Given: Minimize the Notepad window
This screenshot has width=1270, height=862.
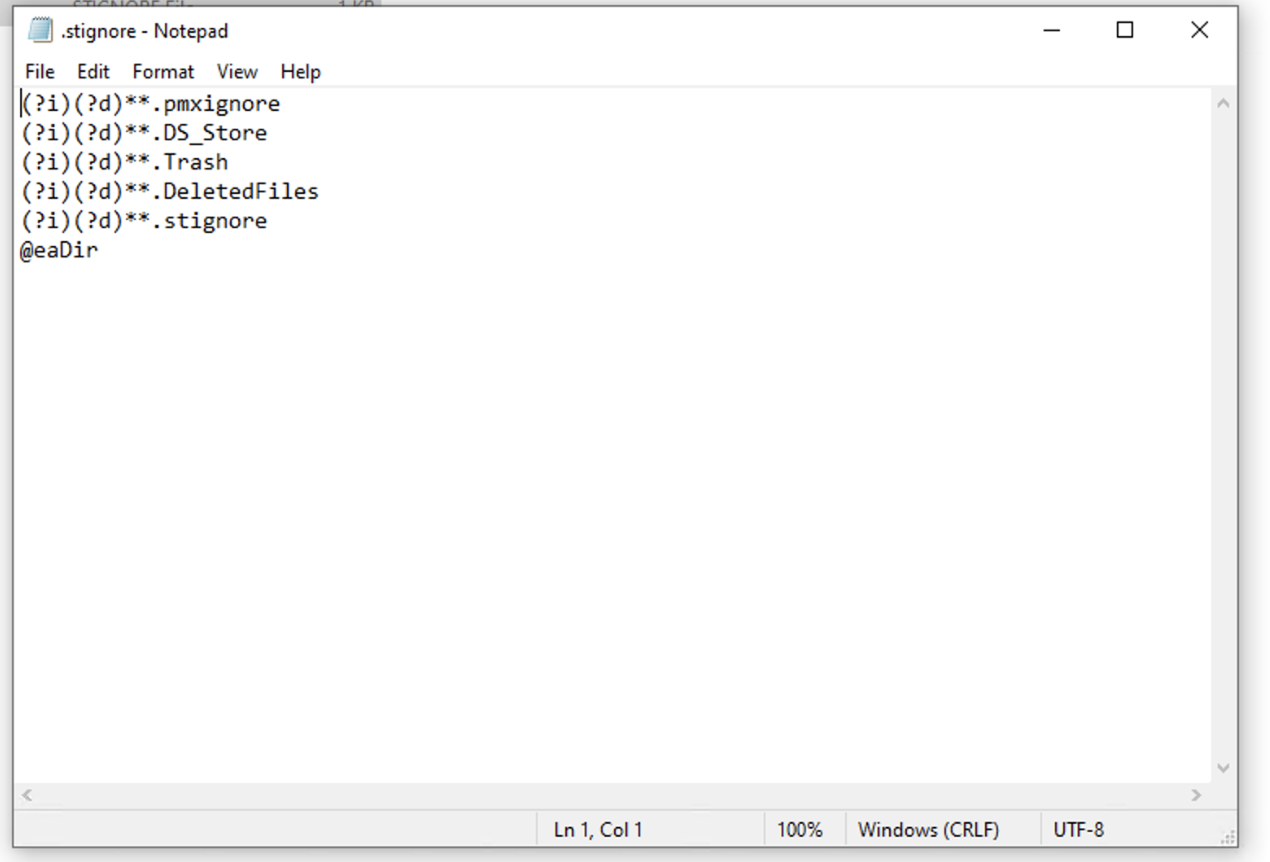Looking at the screenshot, I should click(1052, 31).
